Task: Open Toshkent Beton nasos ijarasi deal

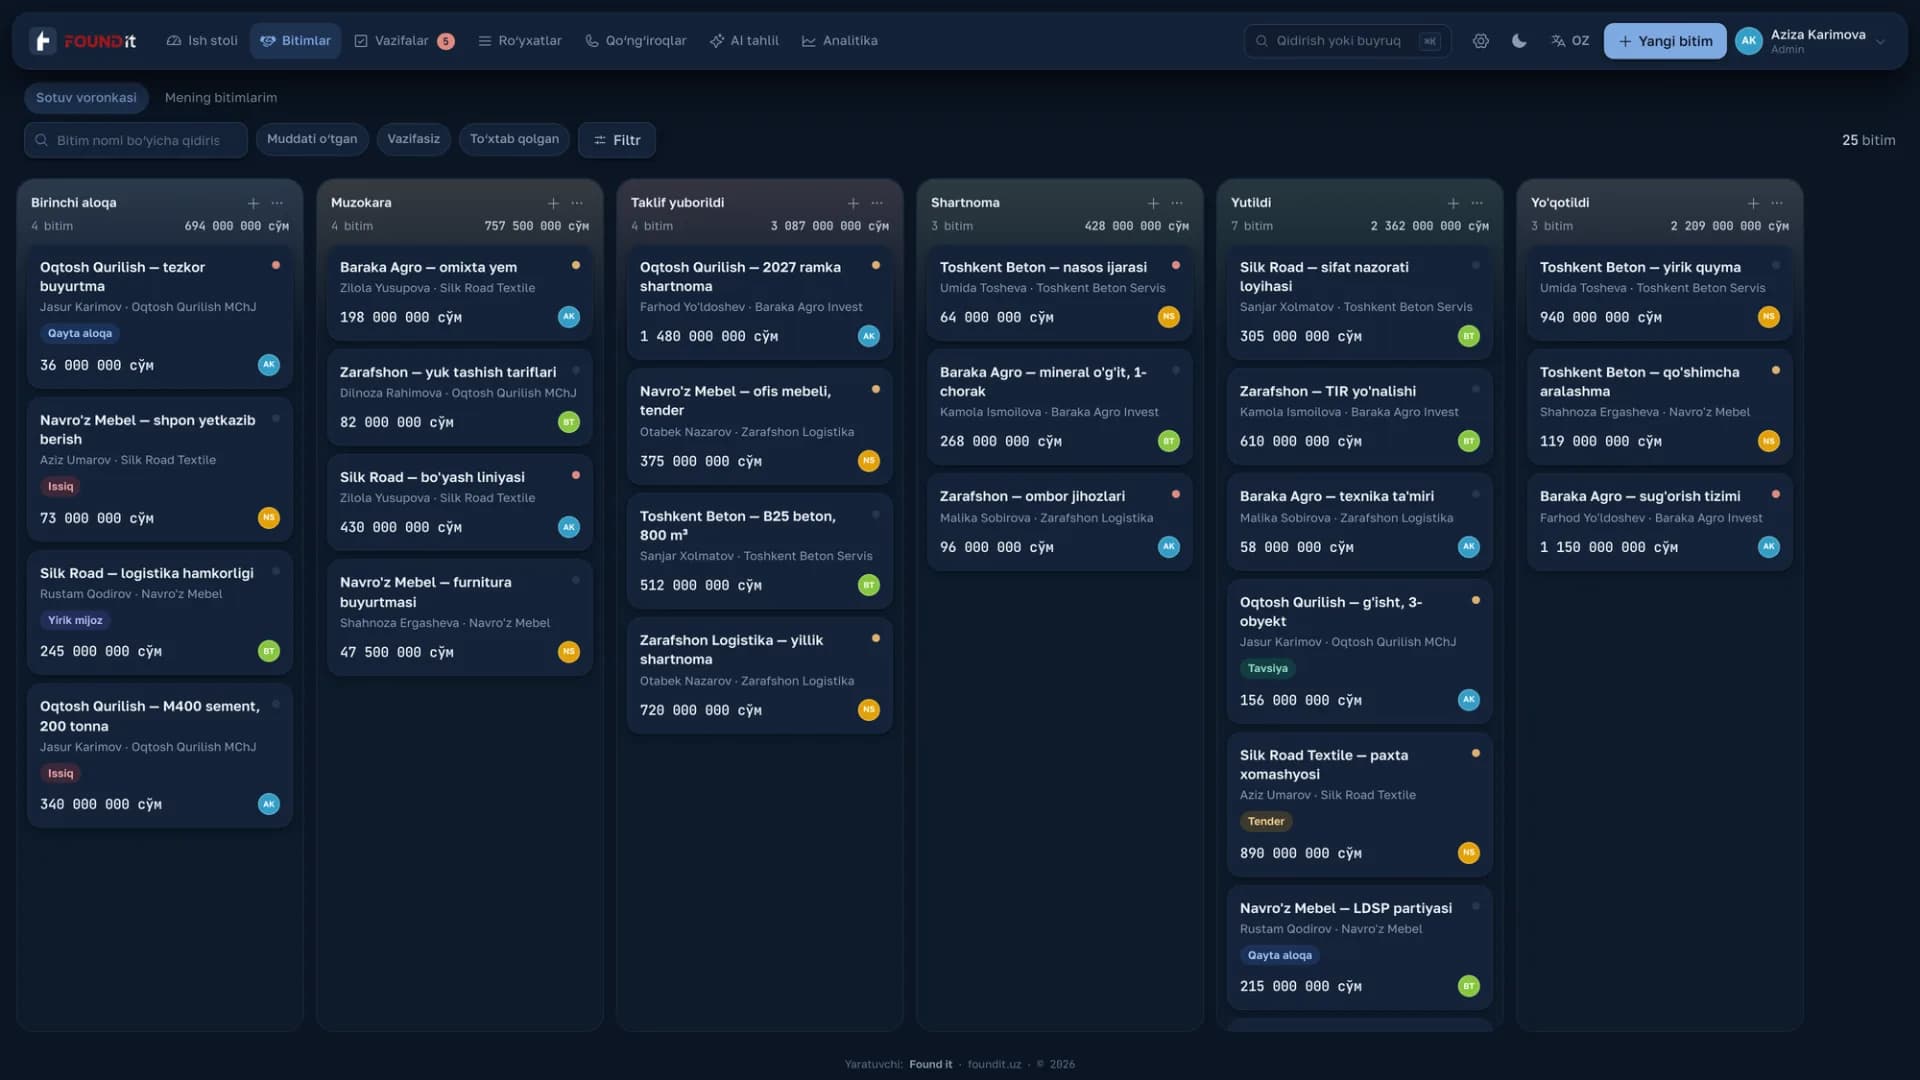Action: pos(1060,293)
